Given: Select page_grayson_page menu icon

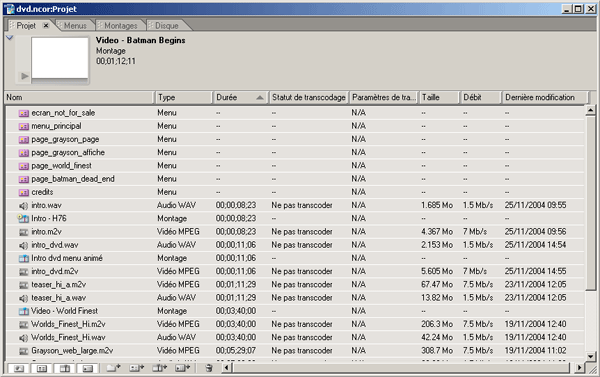Looking at the screenshot, I should tap(24, 140).
